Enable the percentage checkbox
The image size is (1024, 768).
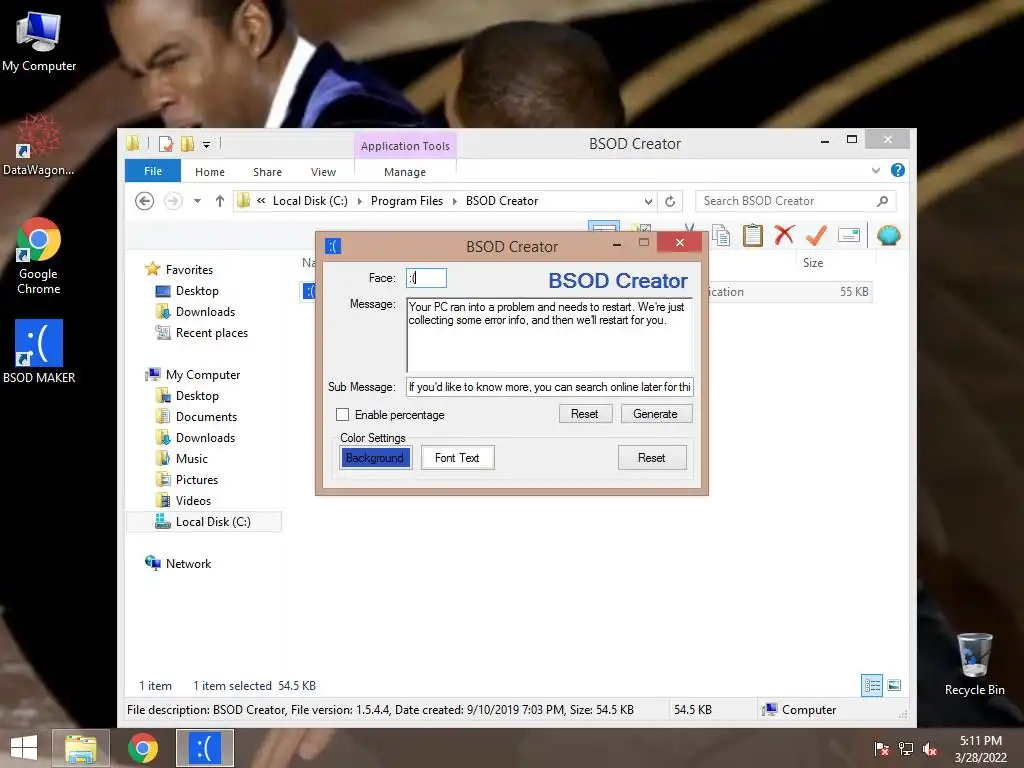[x=342, y=415]
